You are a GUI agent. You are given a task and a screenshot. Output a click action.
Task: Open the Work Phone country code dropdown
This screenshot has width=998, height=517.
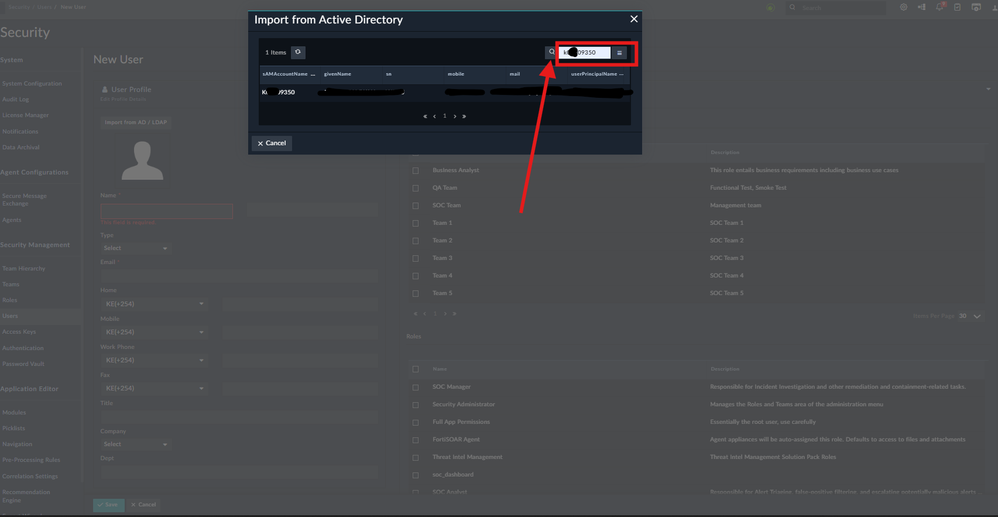[x=154, y=360]
